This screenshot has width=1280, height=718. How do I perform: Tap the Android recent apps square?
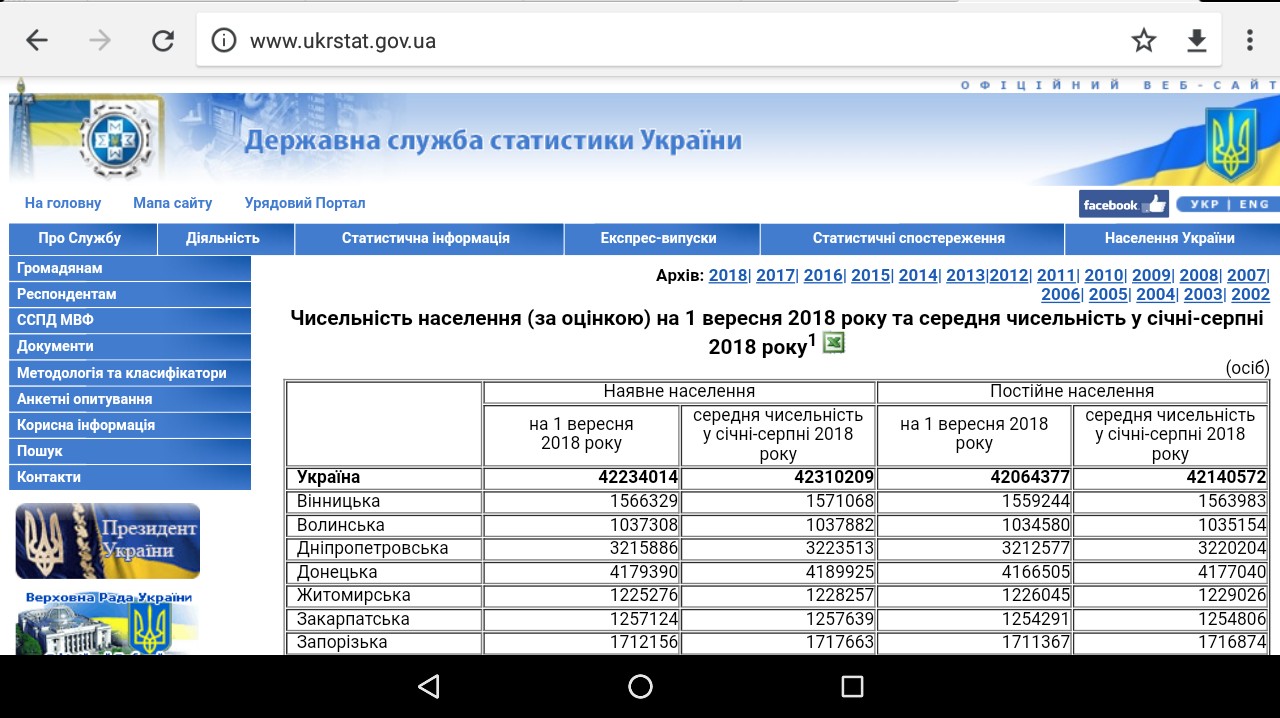pos(852,686)
